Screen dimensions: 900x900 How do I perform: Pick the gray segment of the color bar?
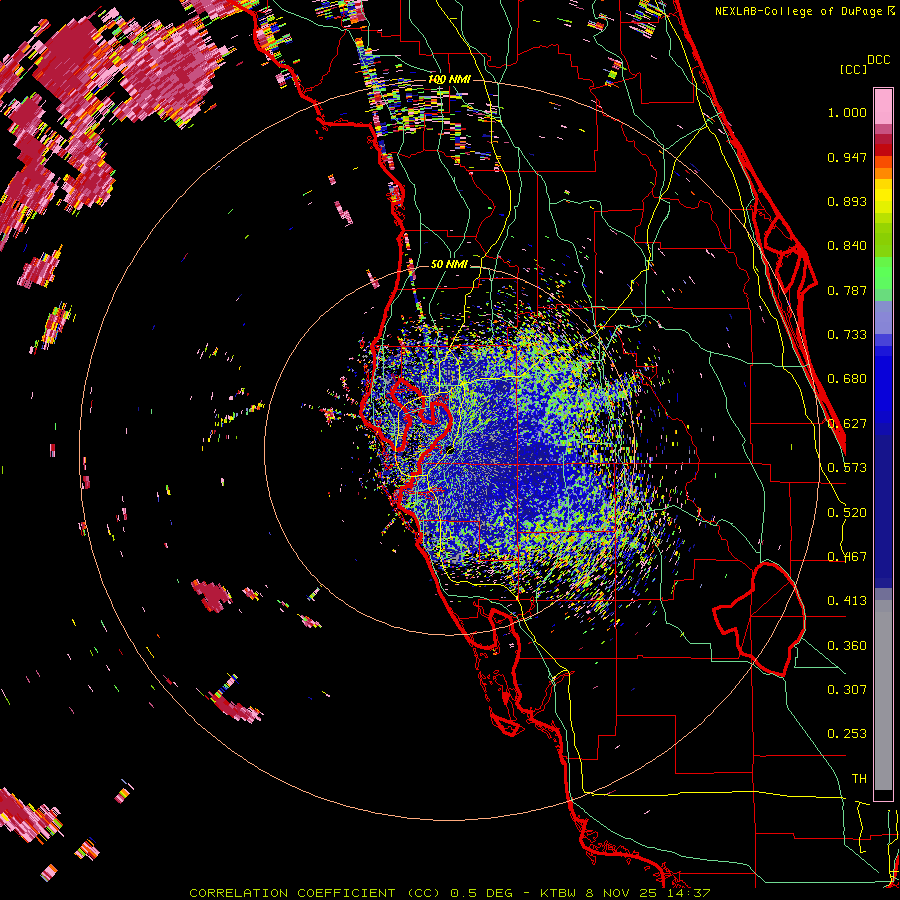tap(883, 695)
